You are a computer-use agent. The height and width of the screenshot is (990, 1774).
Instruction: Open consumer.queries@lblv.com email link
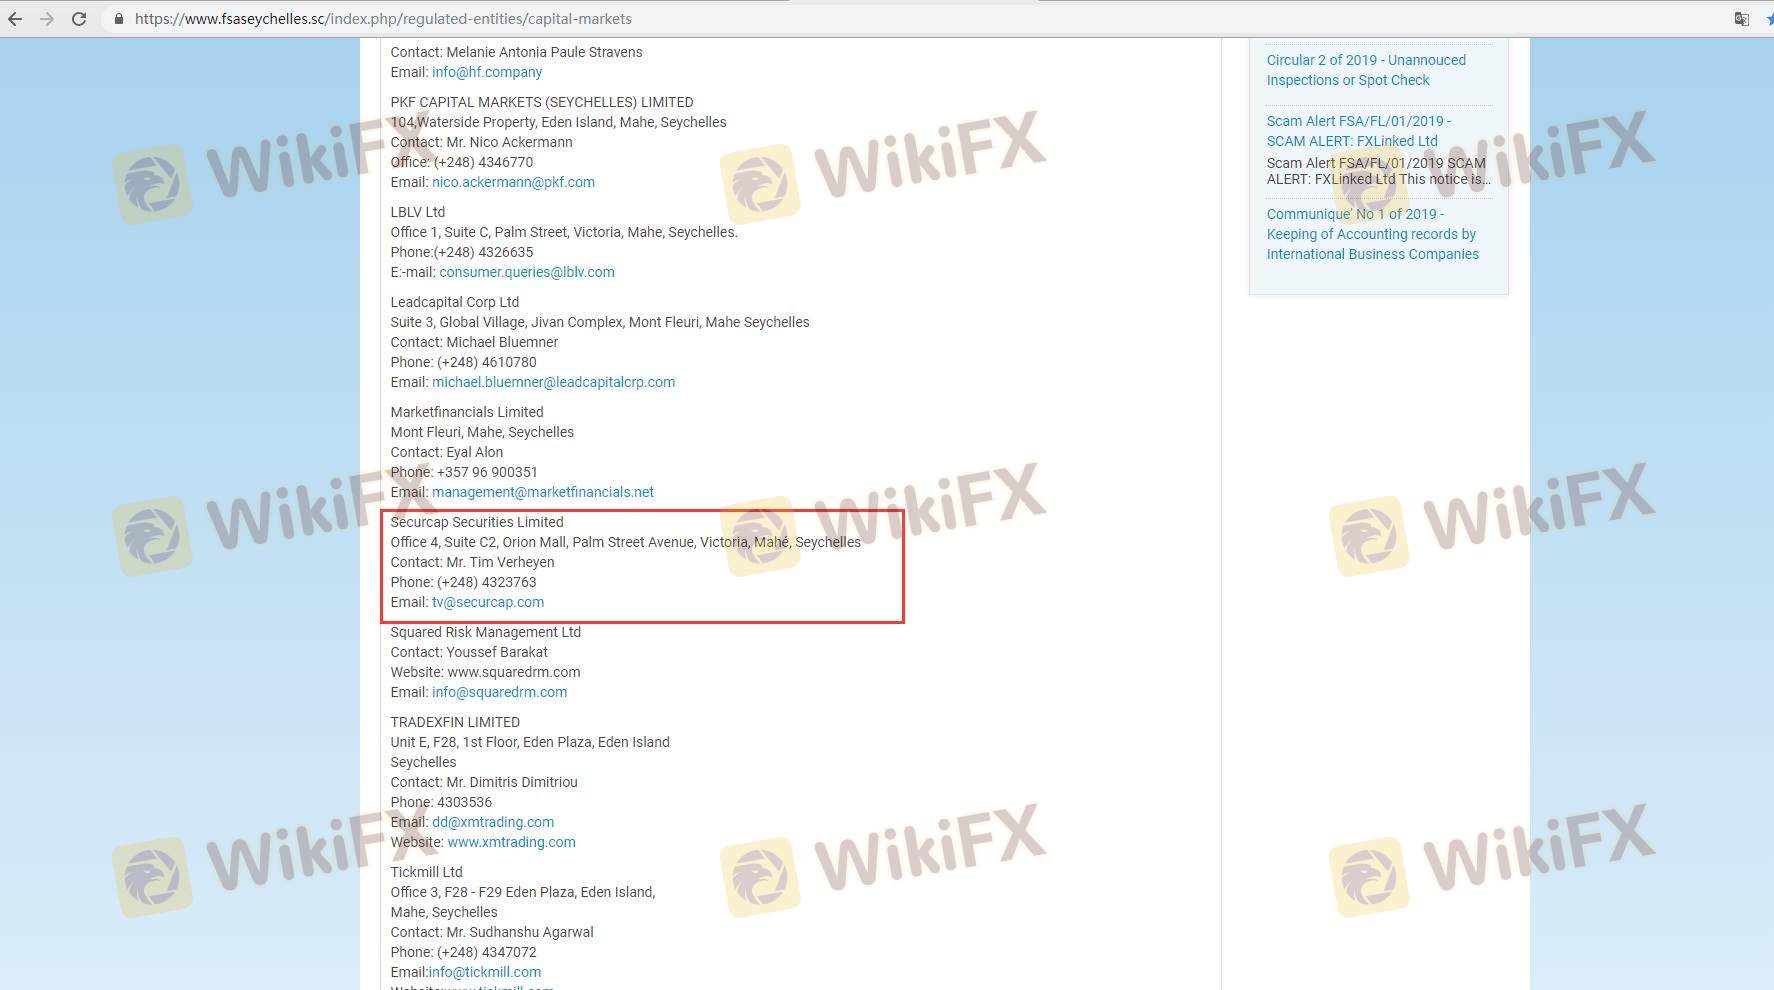click(527, 272)
